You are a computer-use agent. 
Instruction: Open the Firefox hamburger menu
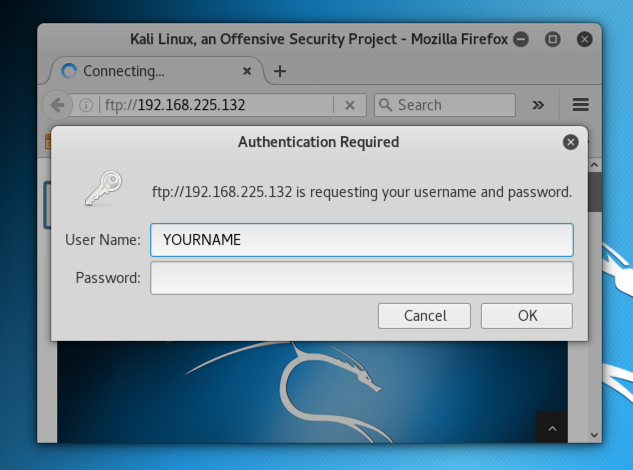click(580, 105)
